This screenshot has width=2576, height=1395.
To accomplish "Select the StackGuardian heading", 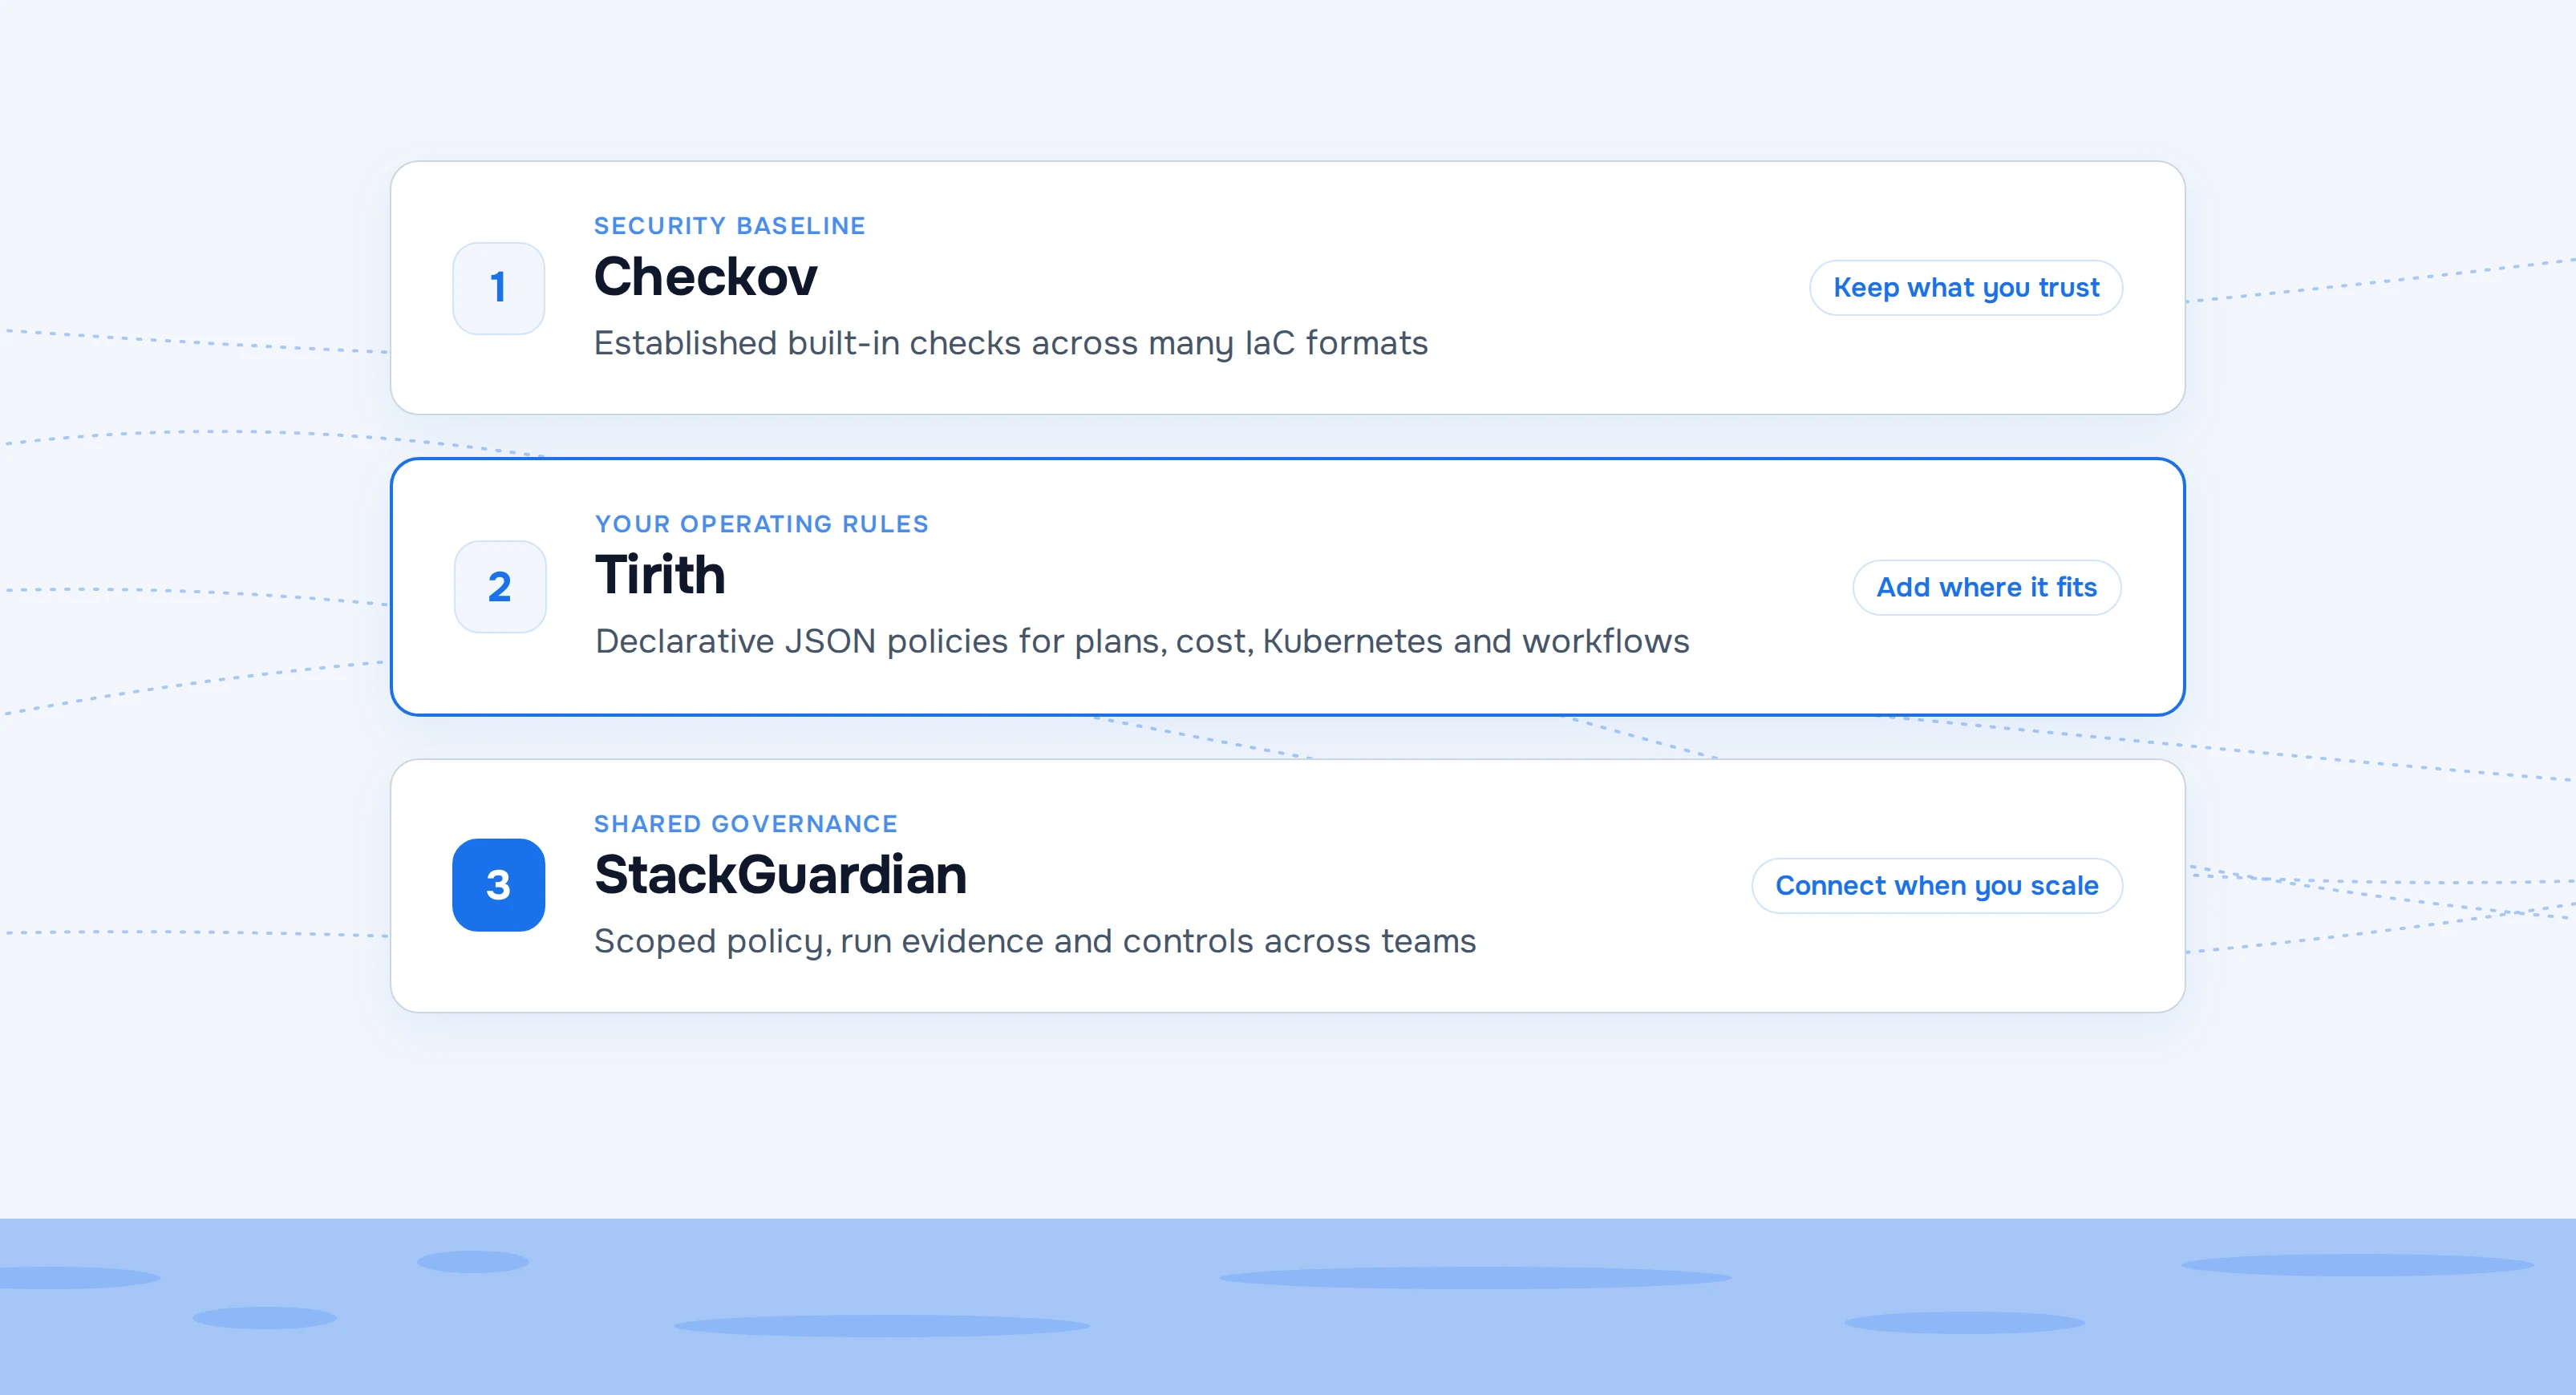I will click(780, 875).
